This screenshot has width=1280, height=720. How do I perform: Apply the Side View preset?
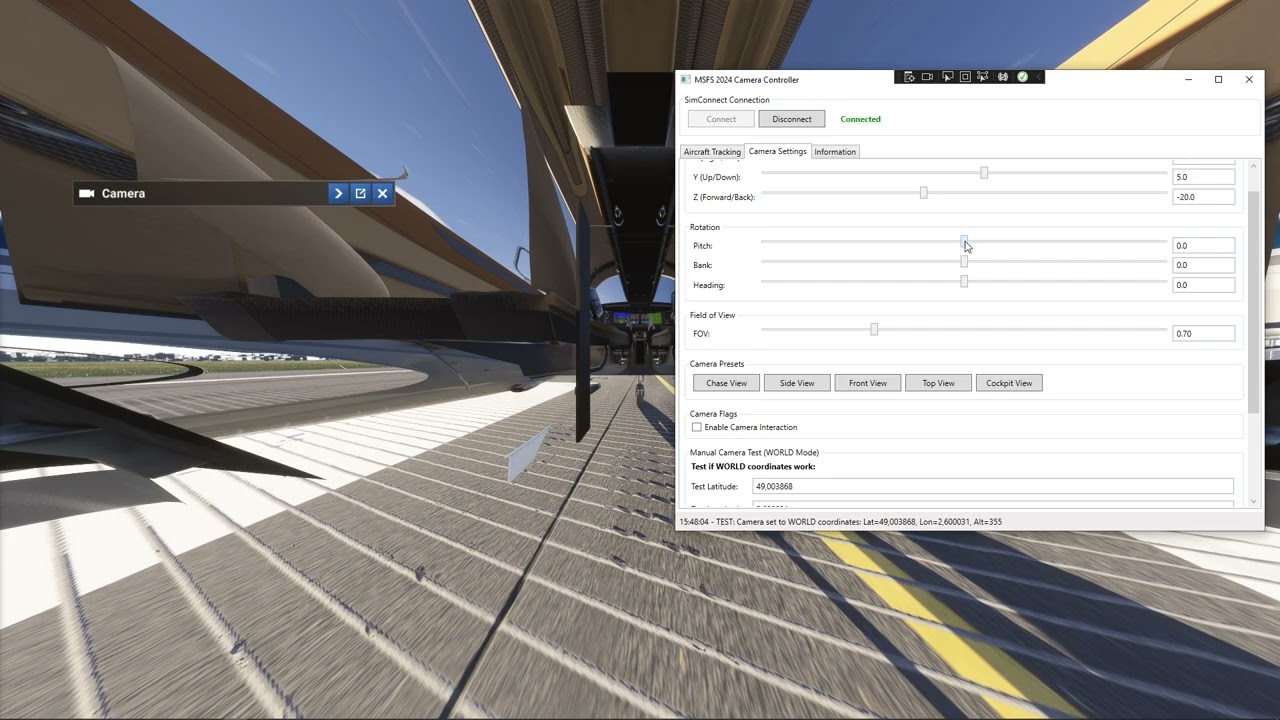click(797, 383)
